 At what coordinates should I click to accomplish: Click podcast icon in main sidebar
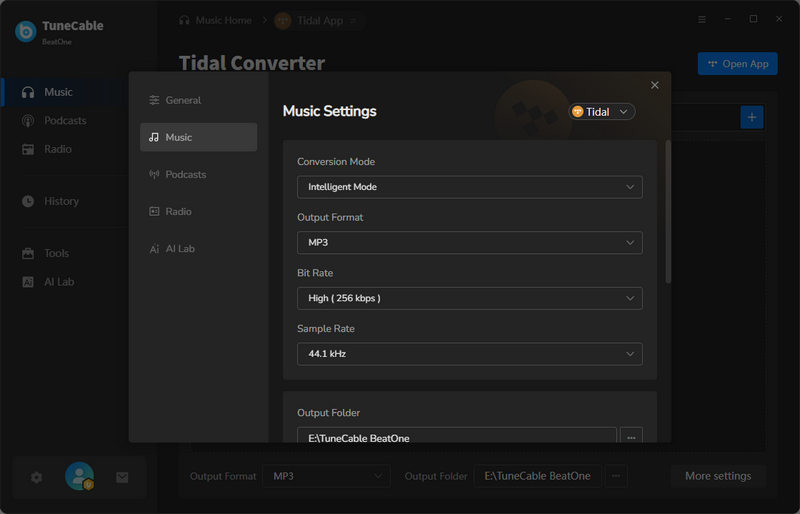tap(28, 121)
